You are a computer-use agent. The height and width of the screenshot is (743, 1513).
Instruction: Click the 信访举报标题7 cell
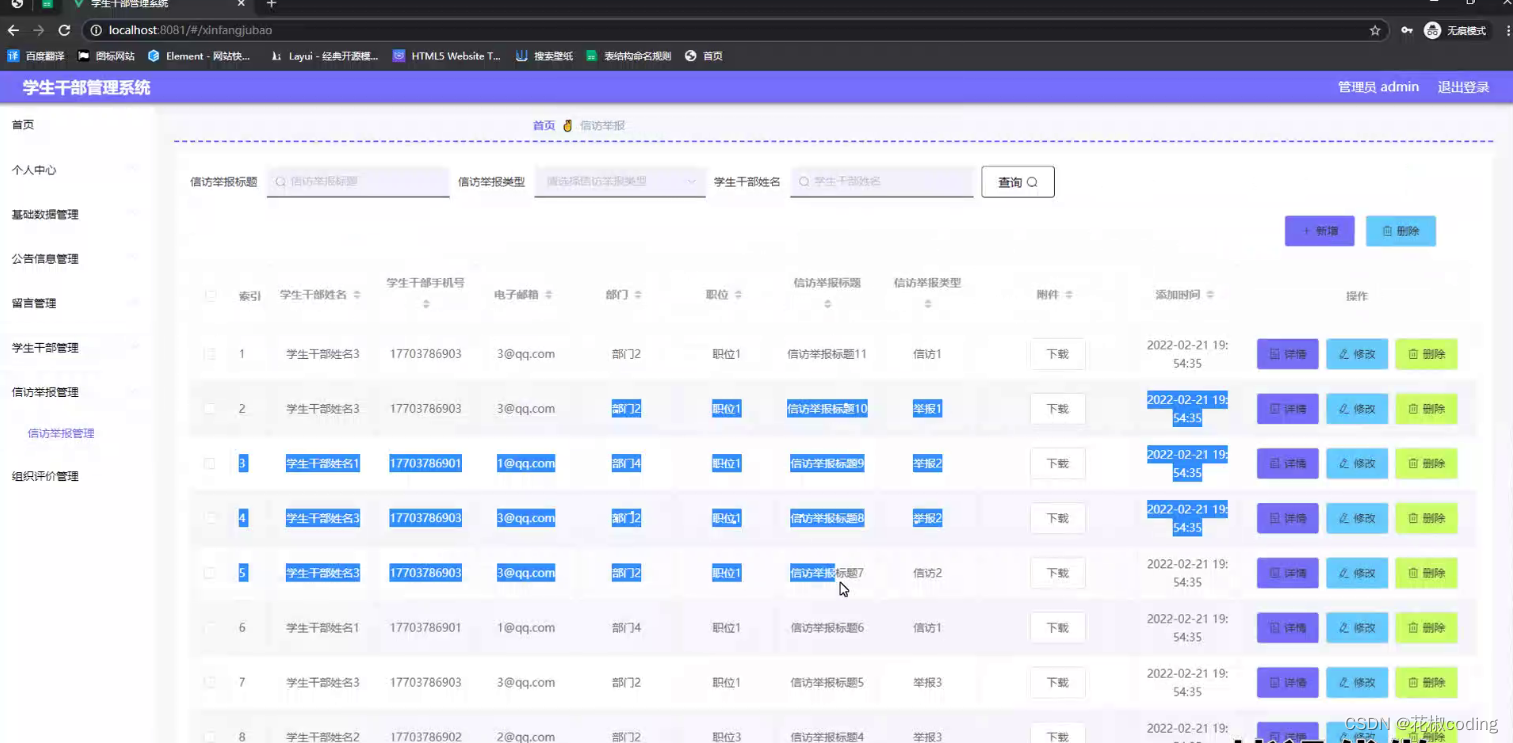pos(827,573)
